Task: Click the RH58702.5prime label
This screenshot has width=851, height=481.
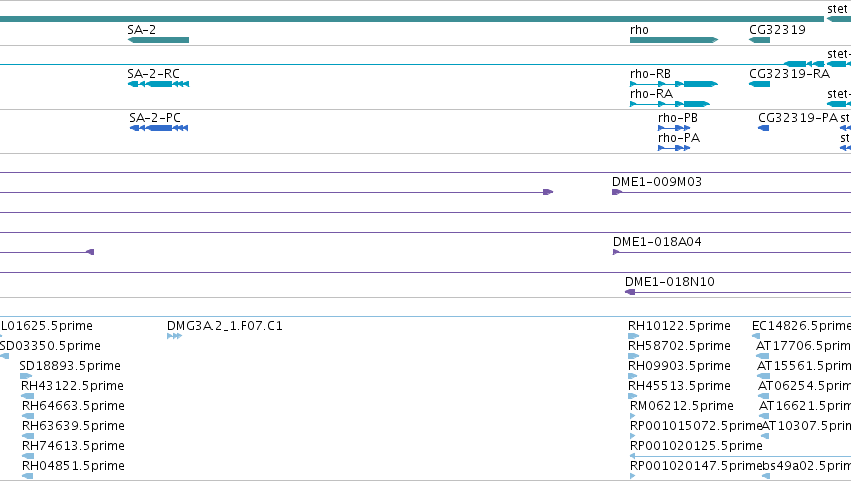Action: coord(679,346)
